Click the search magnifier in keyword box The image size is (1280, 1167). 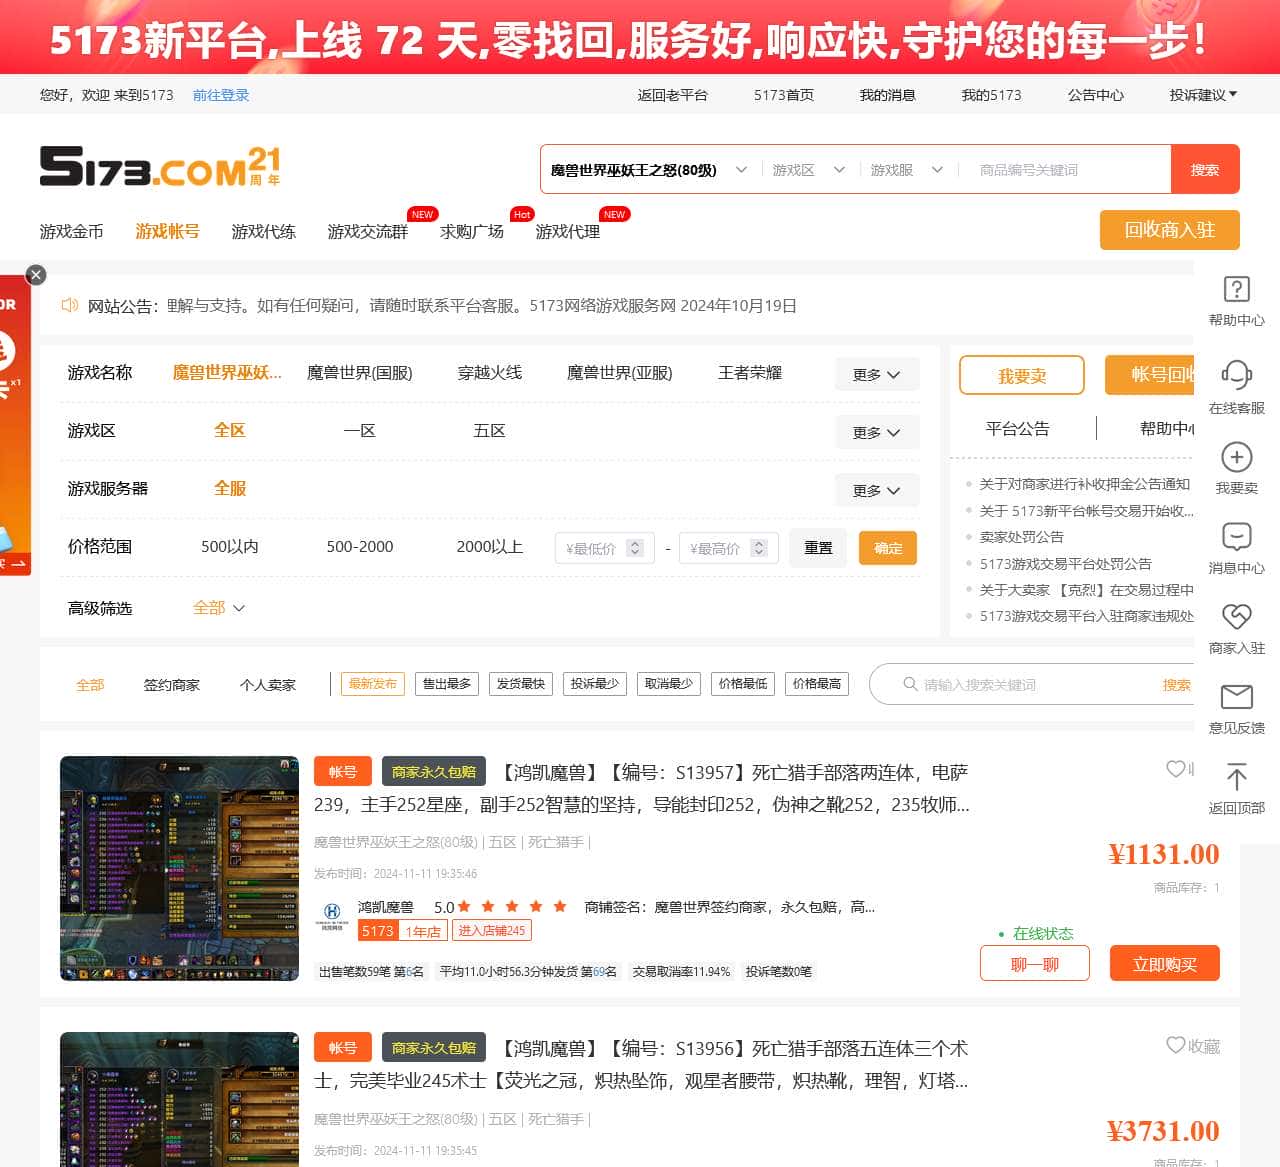pyautogui.click(x=910, y=684)
